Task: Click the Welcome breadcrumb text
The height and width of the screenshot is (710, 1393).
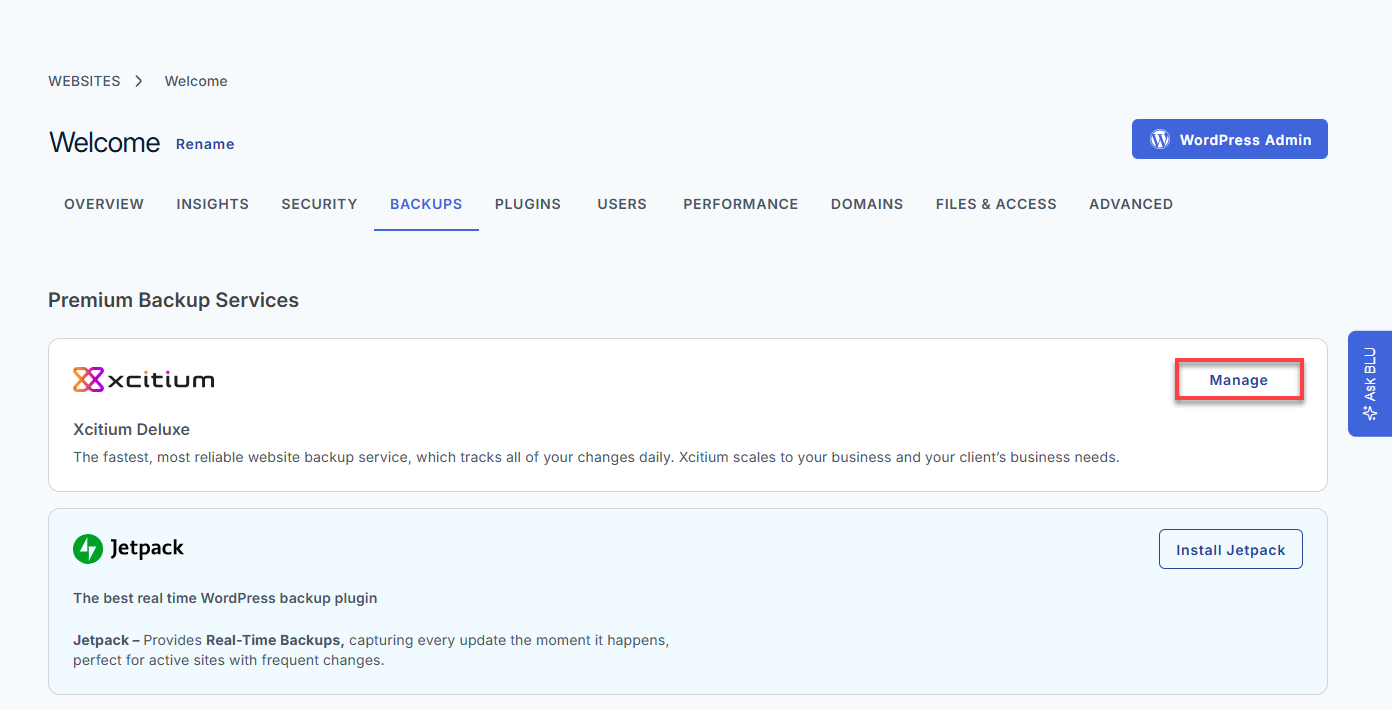Action: point(196,81)
